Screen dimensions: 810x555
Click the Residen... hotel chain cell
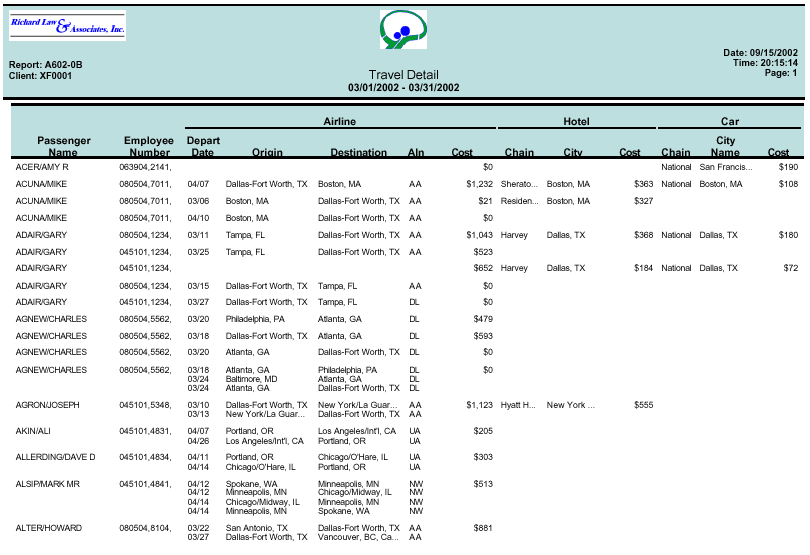519,201
